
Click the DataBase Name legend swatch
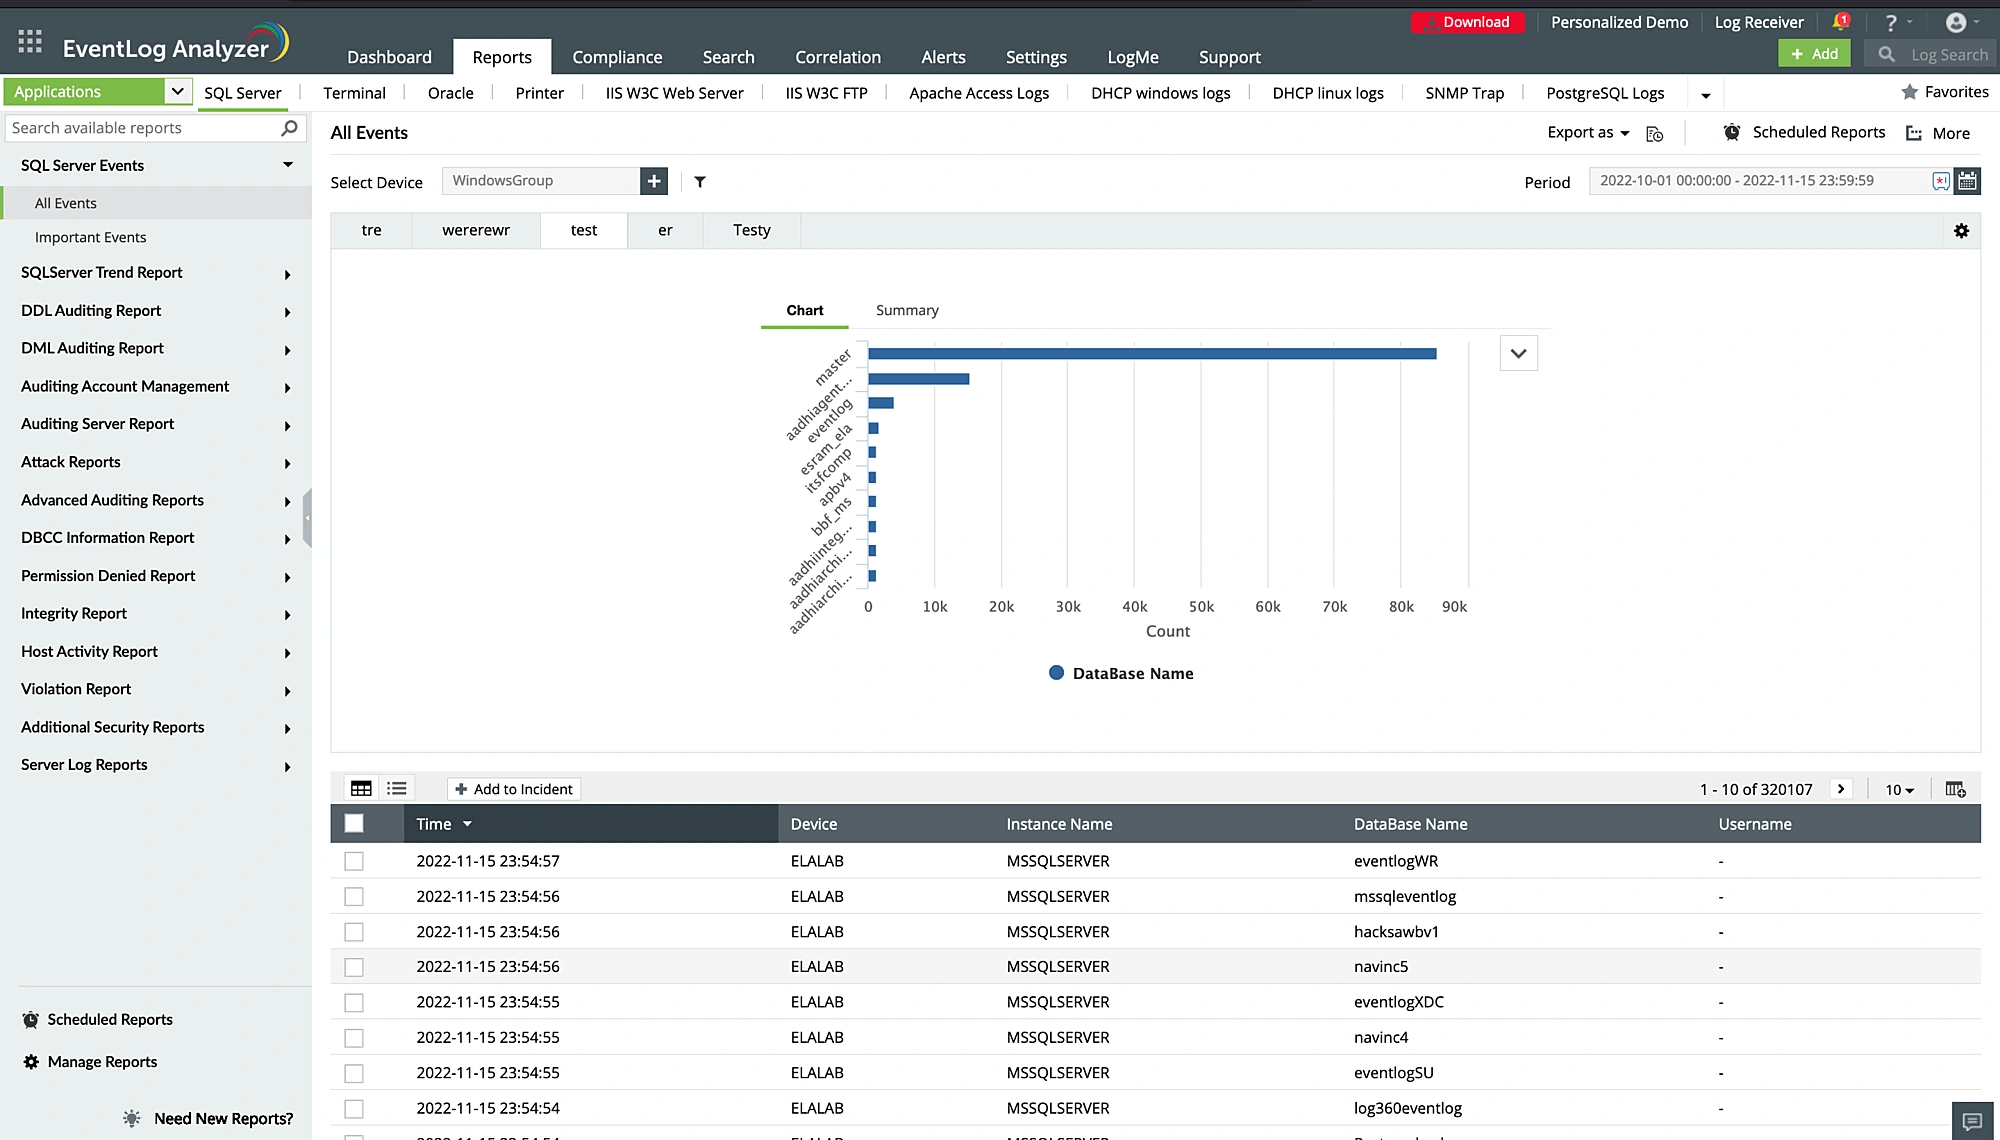(x=1056, y=673)
